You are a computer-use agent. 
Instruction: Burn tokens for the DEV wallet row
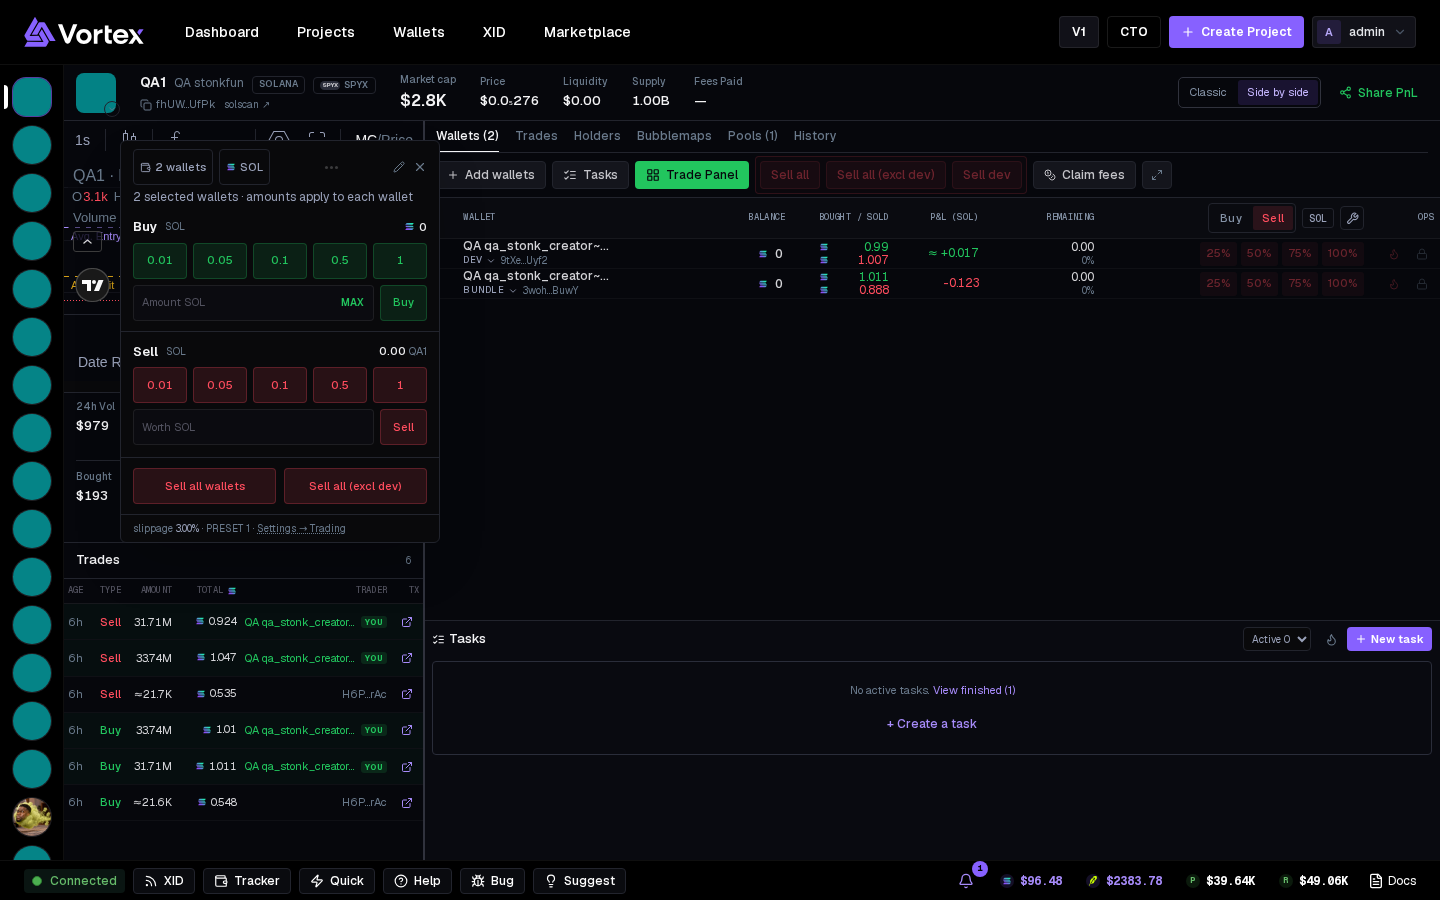1394,254
